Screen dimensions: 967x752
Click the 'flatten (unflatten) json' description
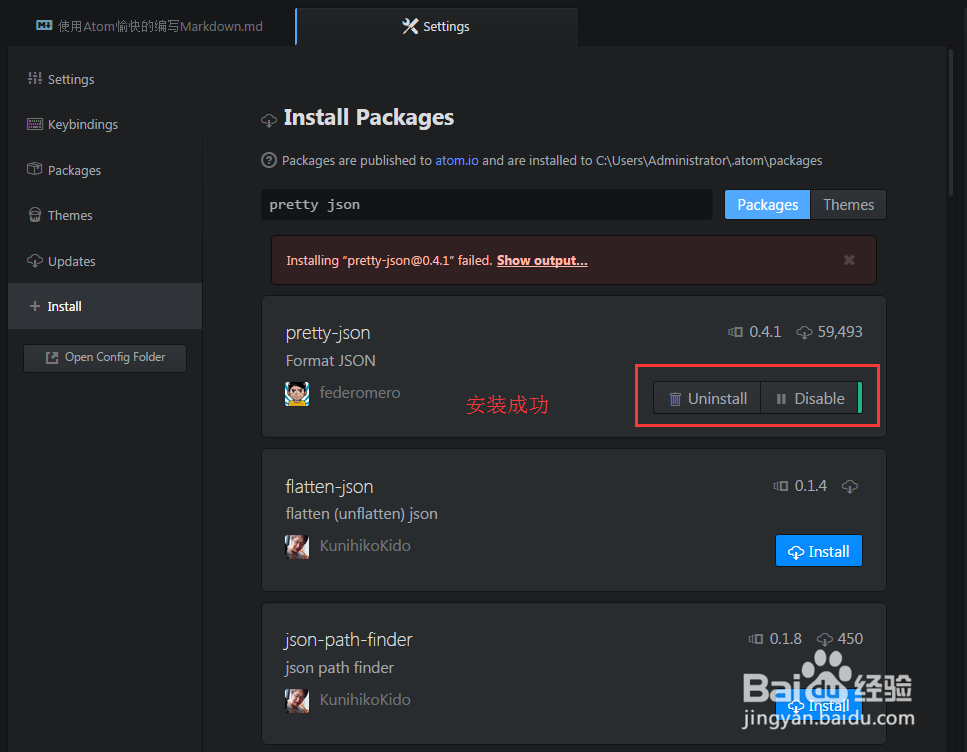click(x=361, y=514)
